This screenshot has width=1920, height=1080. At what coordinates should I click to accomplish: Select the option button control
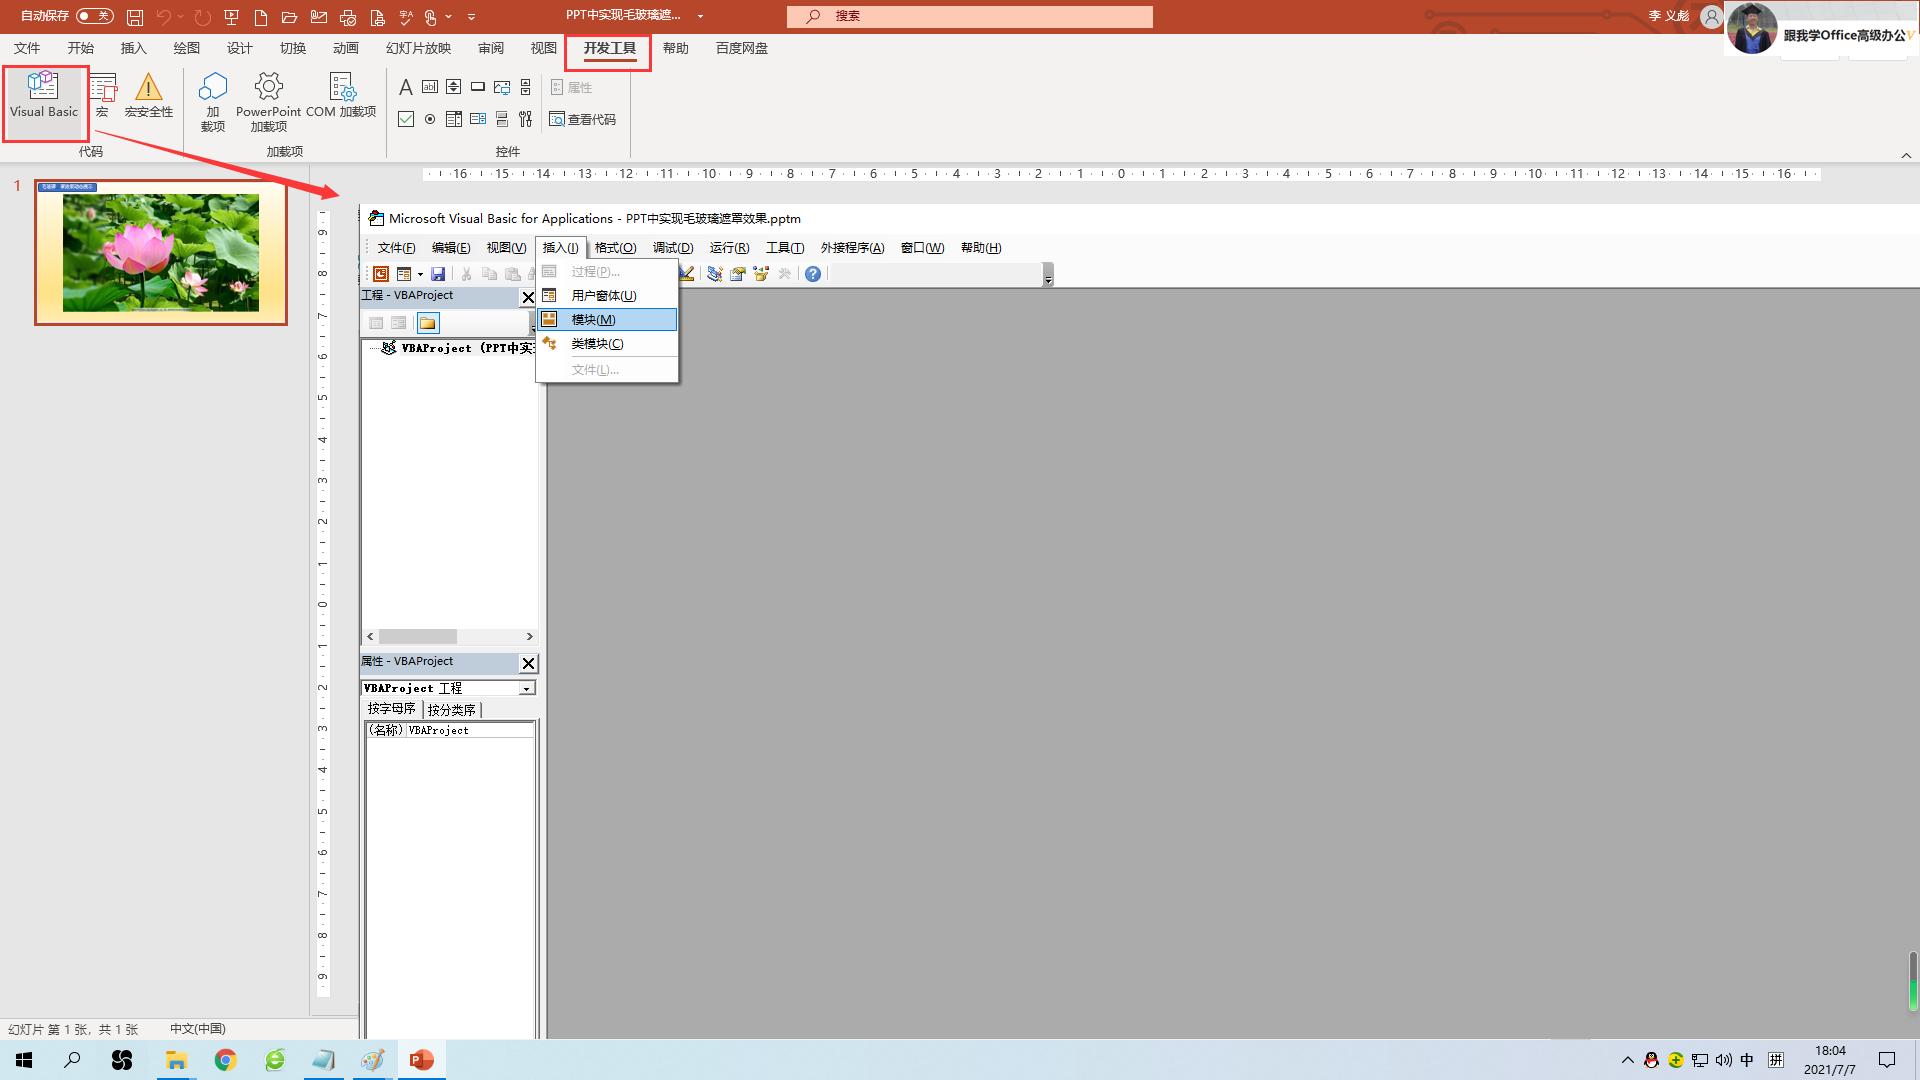(430, 119)
